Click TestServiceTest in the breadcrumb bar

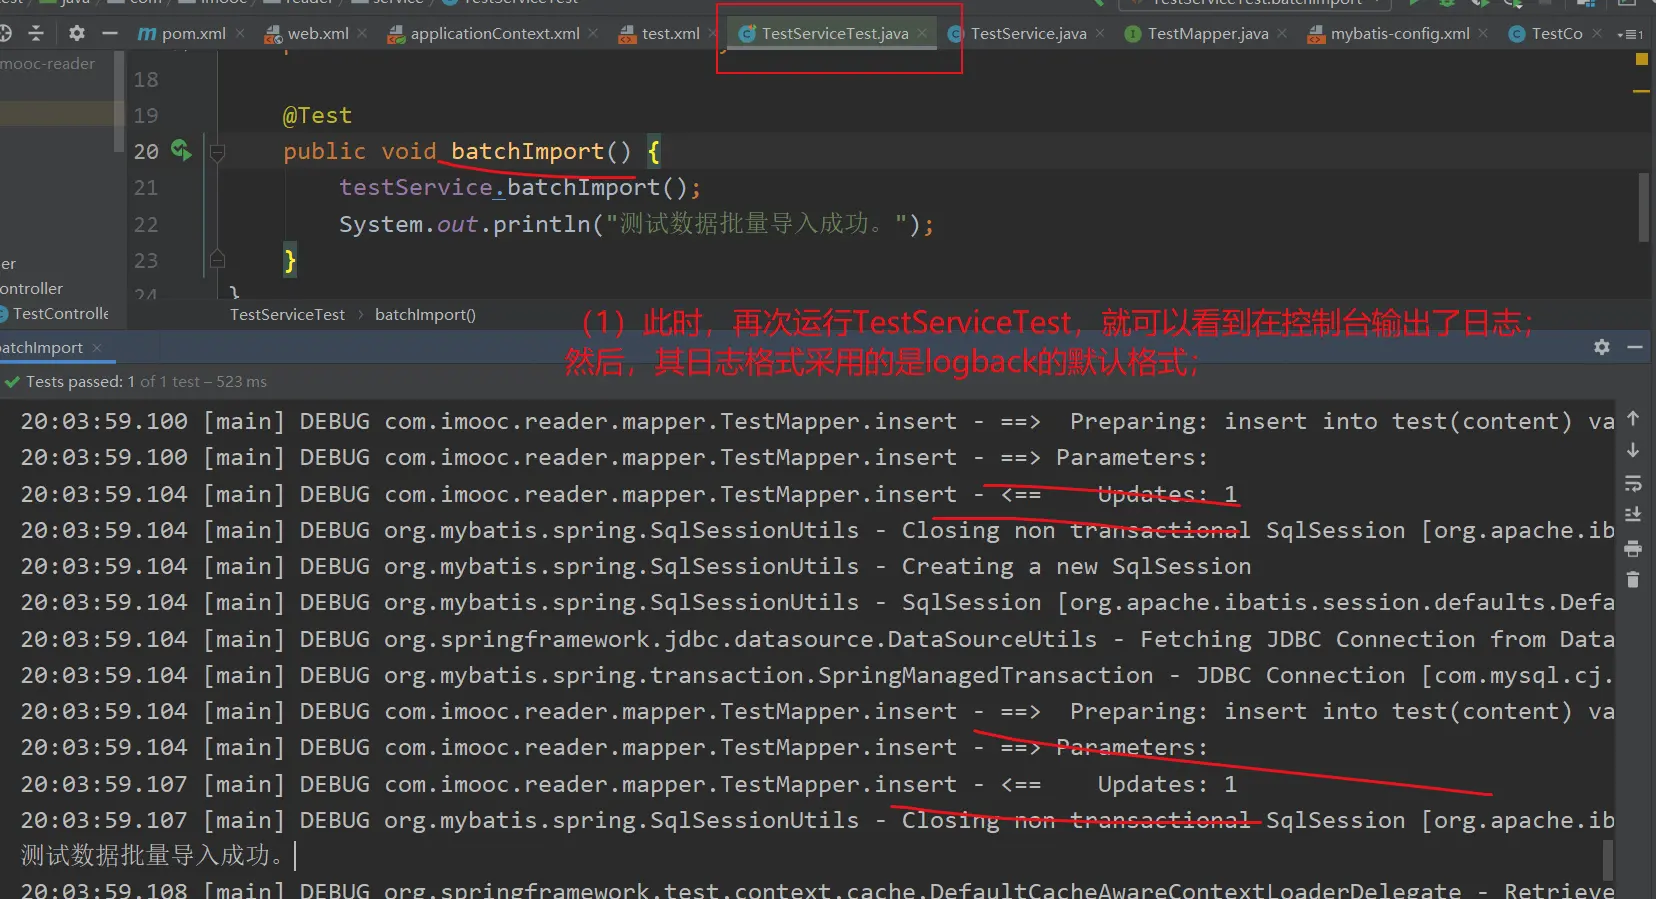point(287,314)
